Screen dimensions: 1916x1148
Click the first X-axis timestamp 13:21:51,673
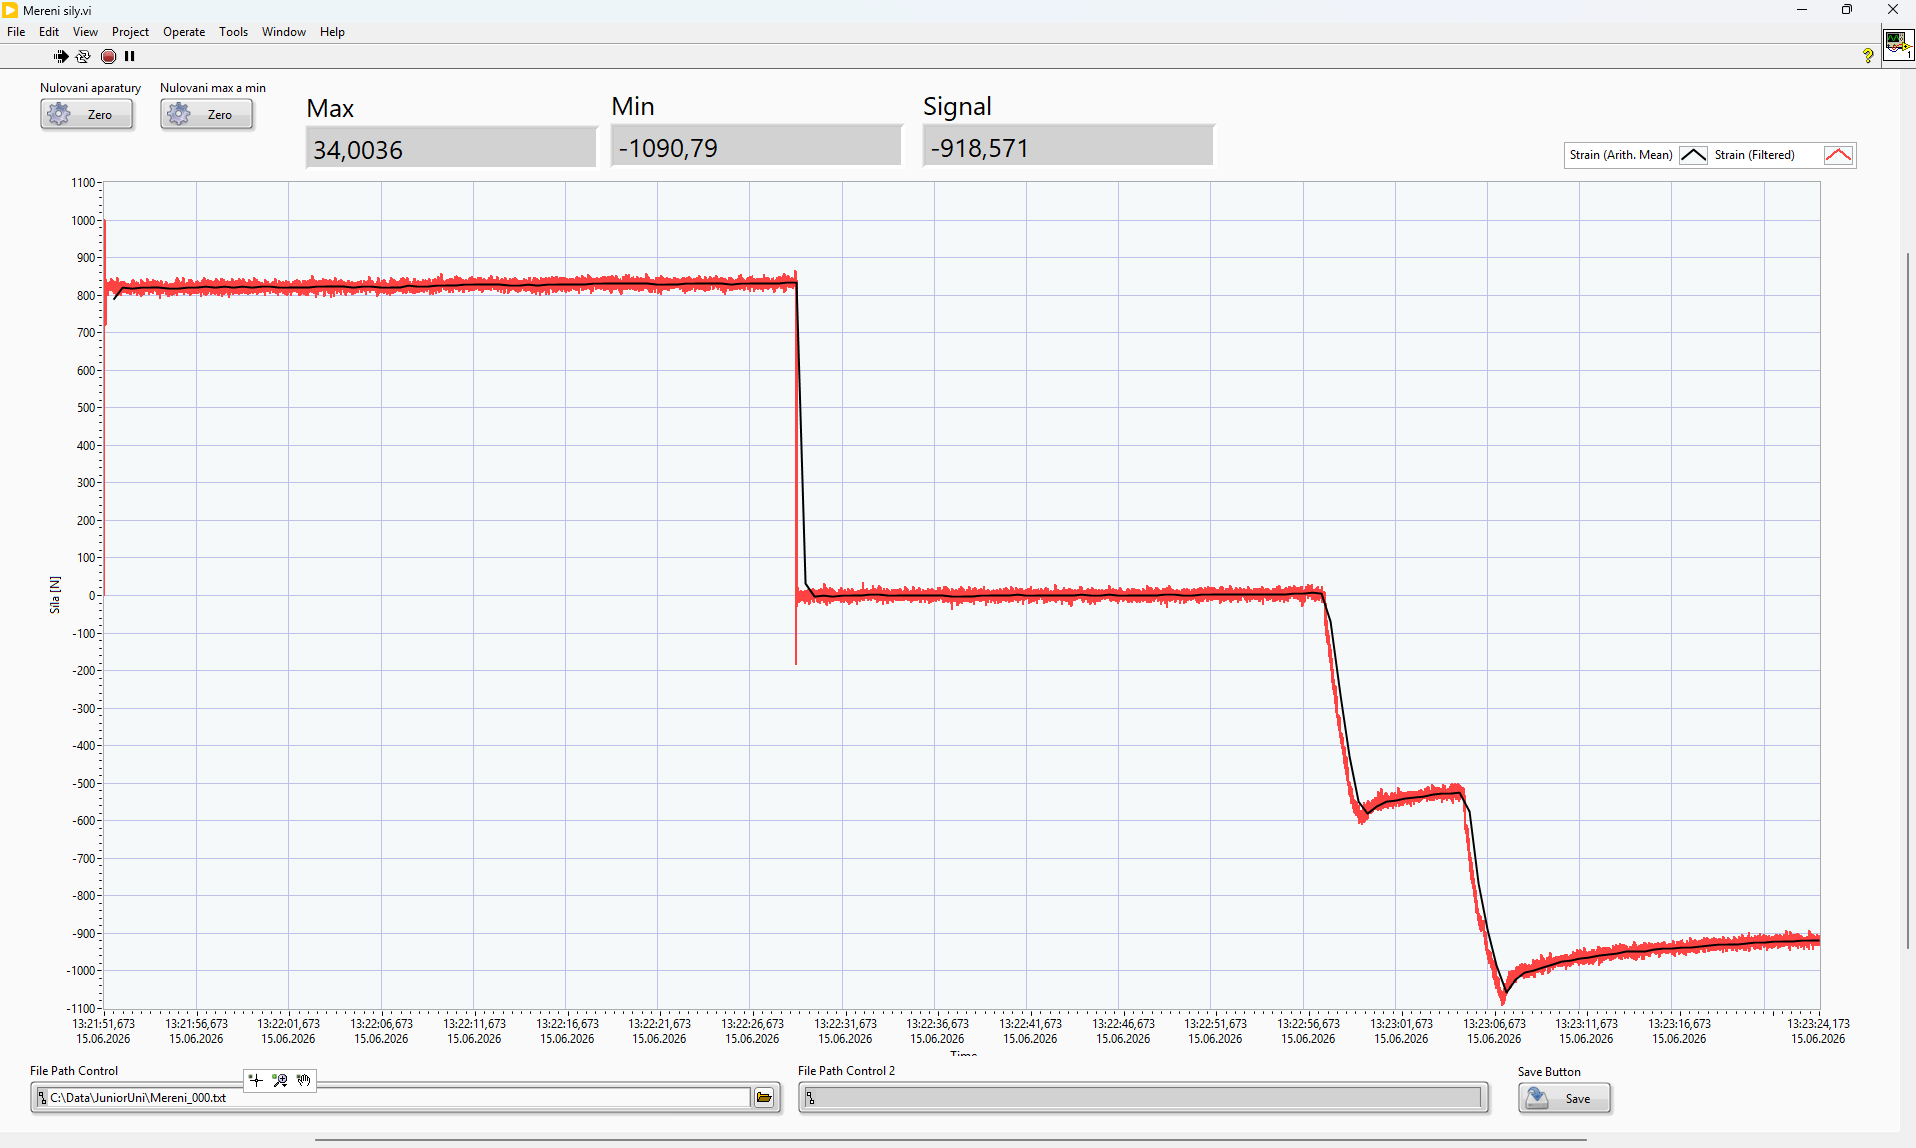pyautogui.click(x=103, y=1024)
